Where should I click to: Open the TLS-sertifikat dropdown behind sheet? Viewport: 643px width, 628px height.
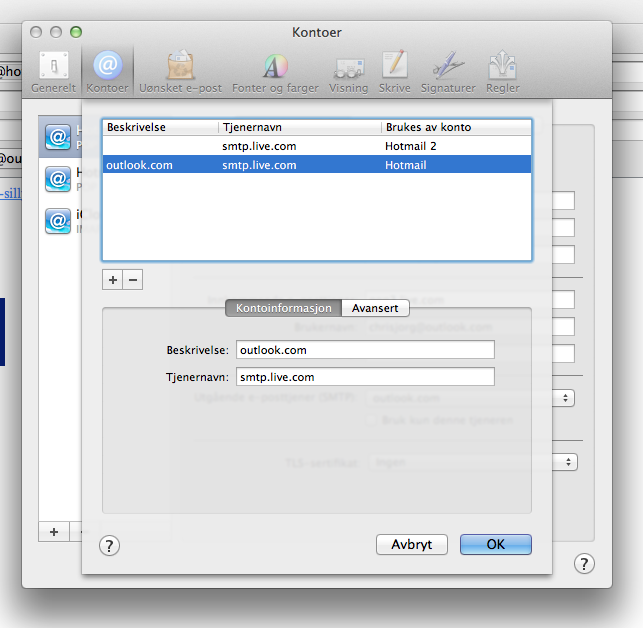567,462
